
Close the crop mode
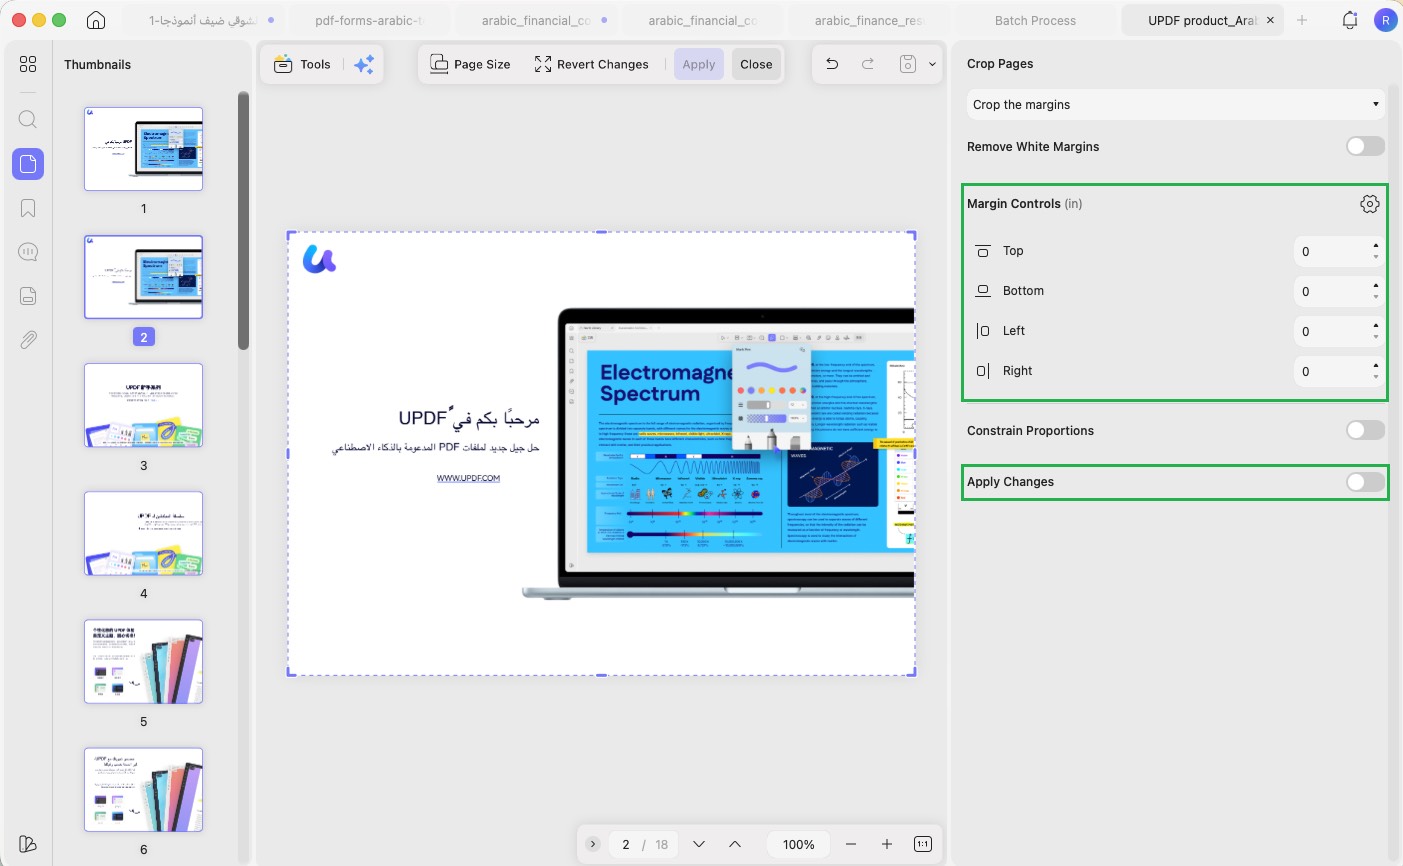point(756,64)
